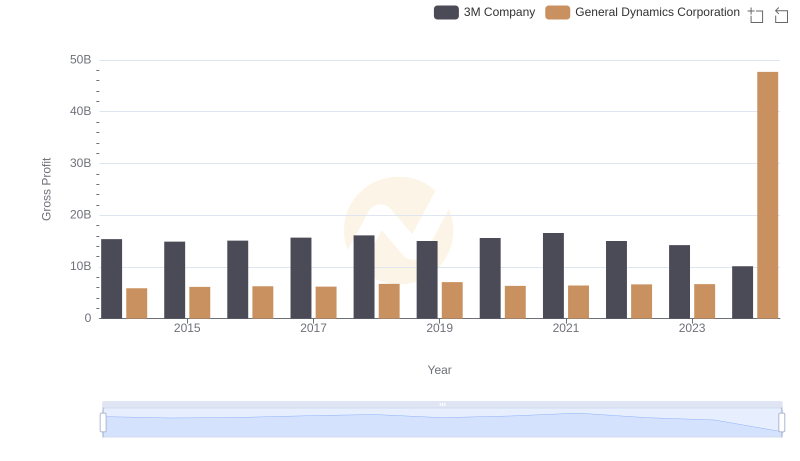Select the tall 2024 General Dynamics bar
The image size is (800, 461).
tap(767, 195)
